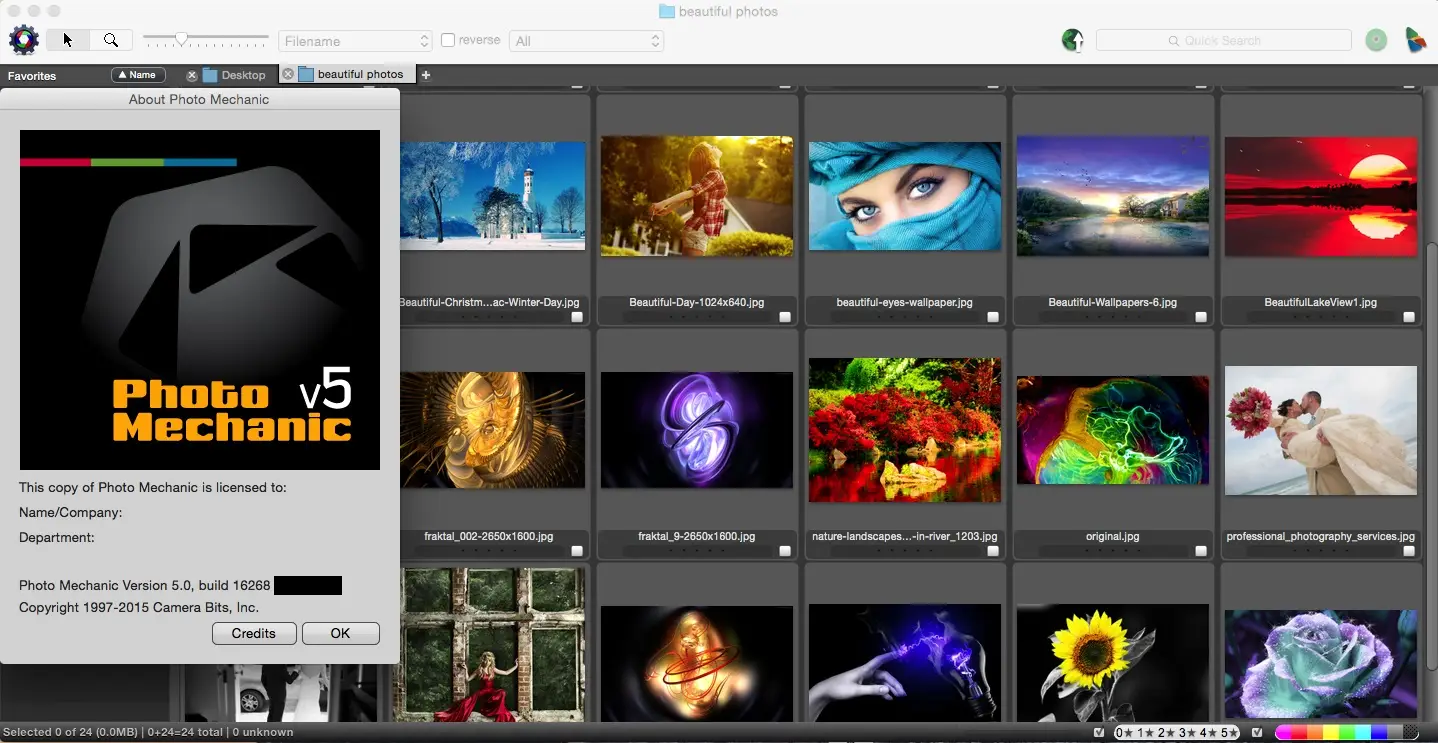Filter by red color class

pyautogui.click(x=1299, y=733)
